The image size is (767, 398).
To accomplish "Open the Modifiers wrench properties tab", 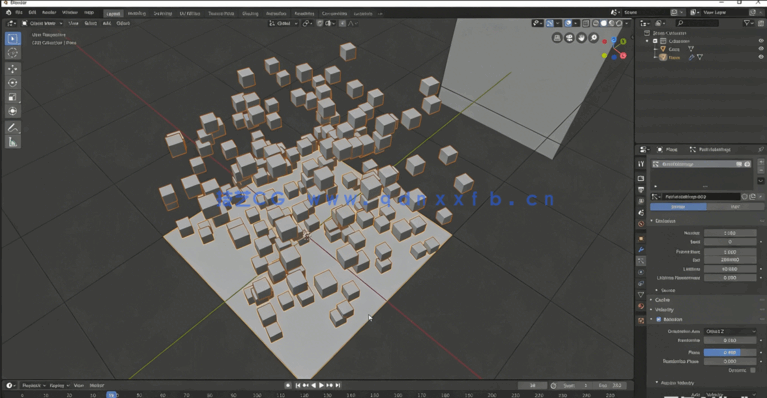I will [x=641, y=250].
